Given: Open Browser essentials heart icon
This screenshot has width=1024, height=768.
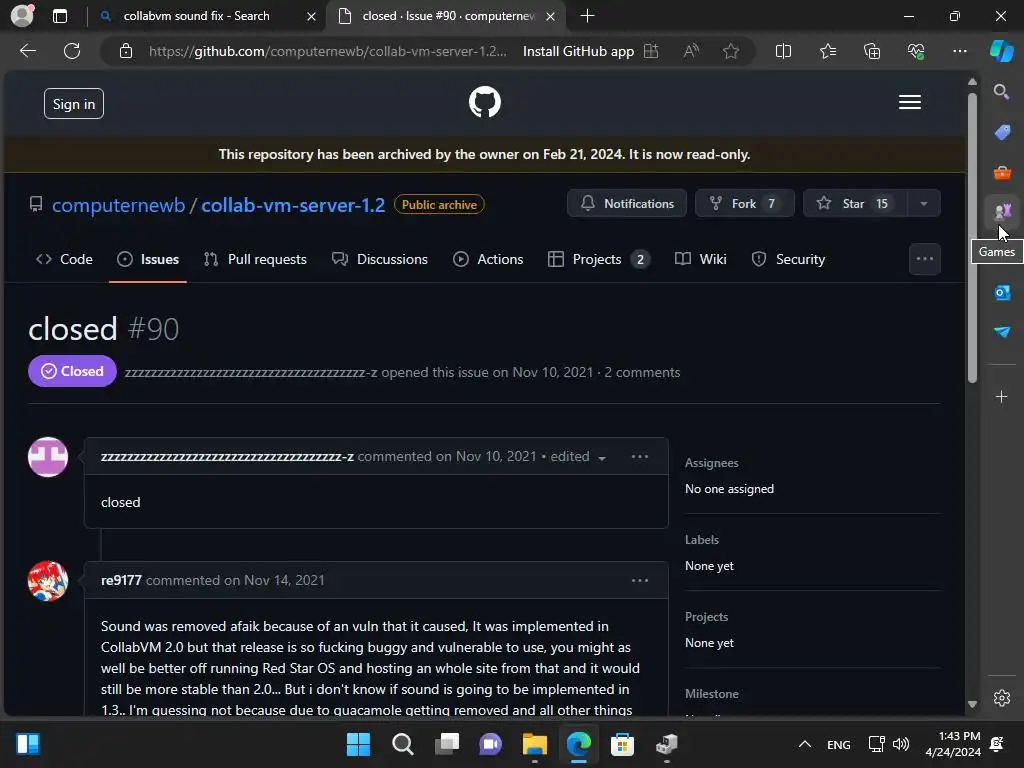Looking at the screenshot, I should click(x=916, y=51).
